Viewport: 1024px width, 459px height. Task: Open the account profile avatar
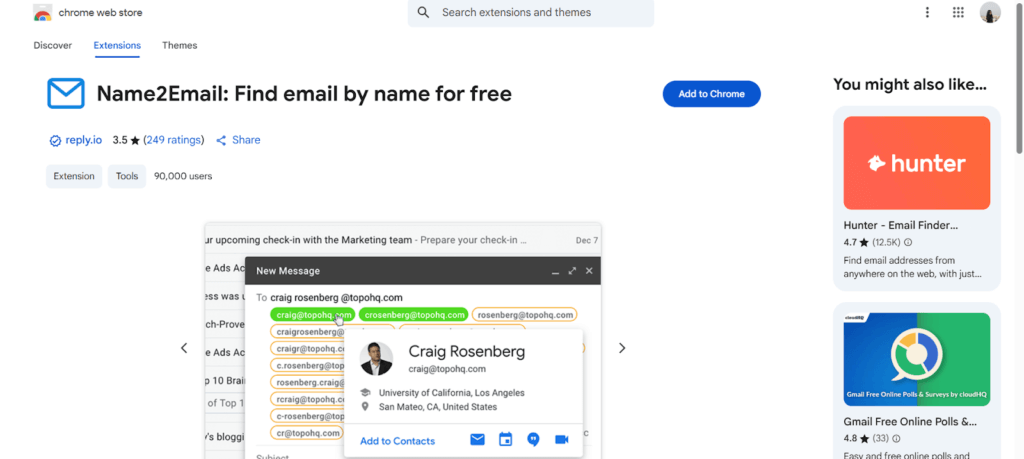tap(990, 12)
